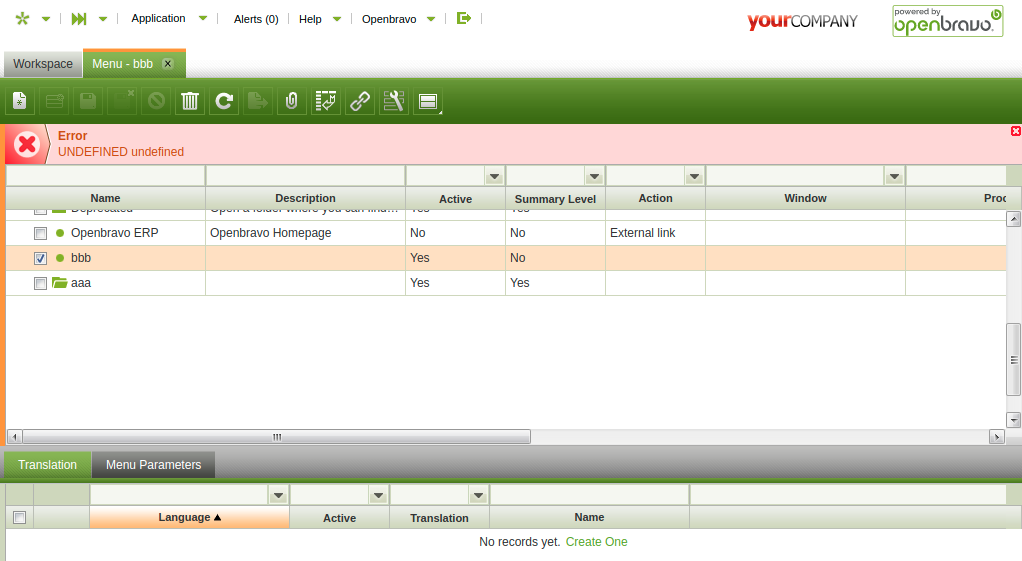This screenshot has width=1022, height=561.
Task: Click the vertical scrollbar thumb
Action: [1014, 360]
